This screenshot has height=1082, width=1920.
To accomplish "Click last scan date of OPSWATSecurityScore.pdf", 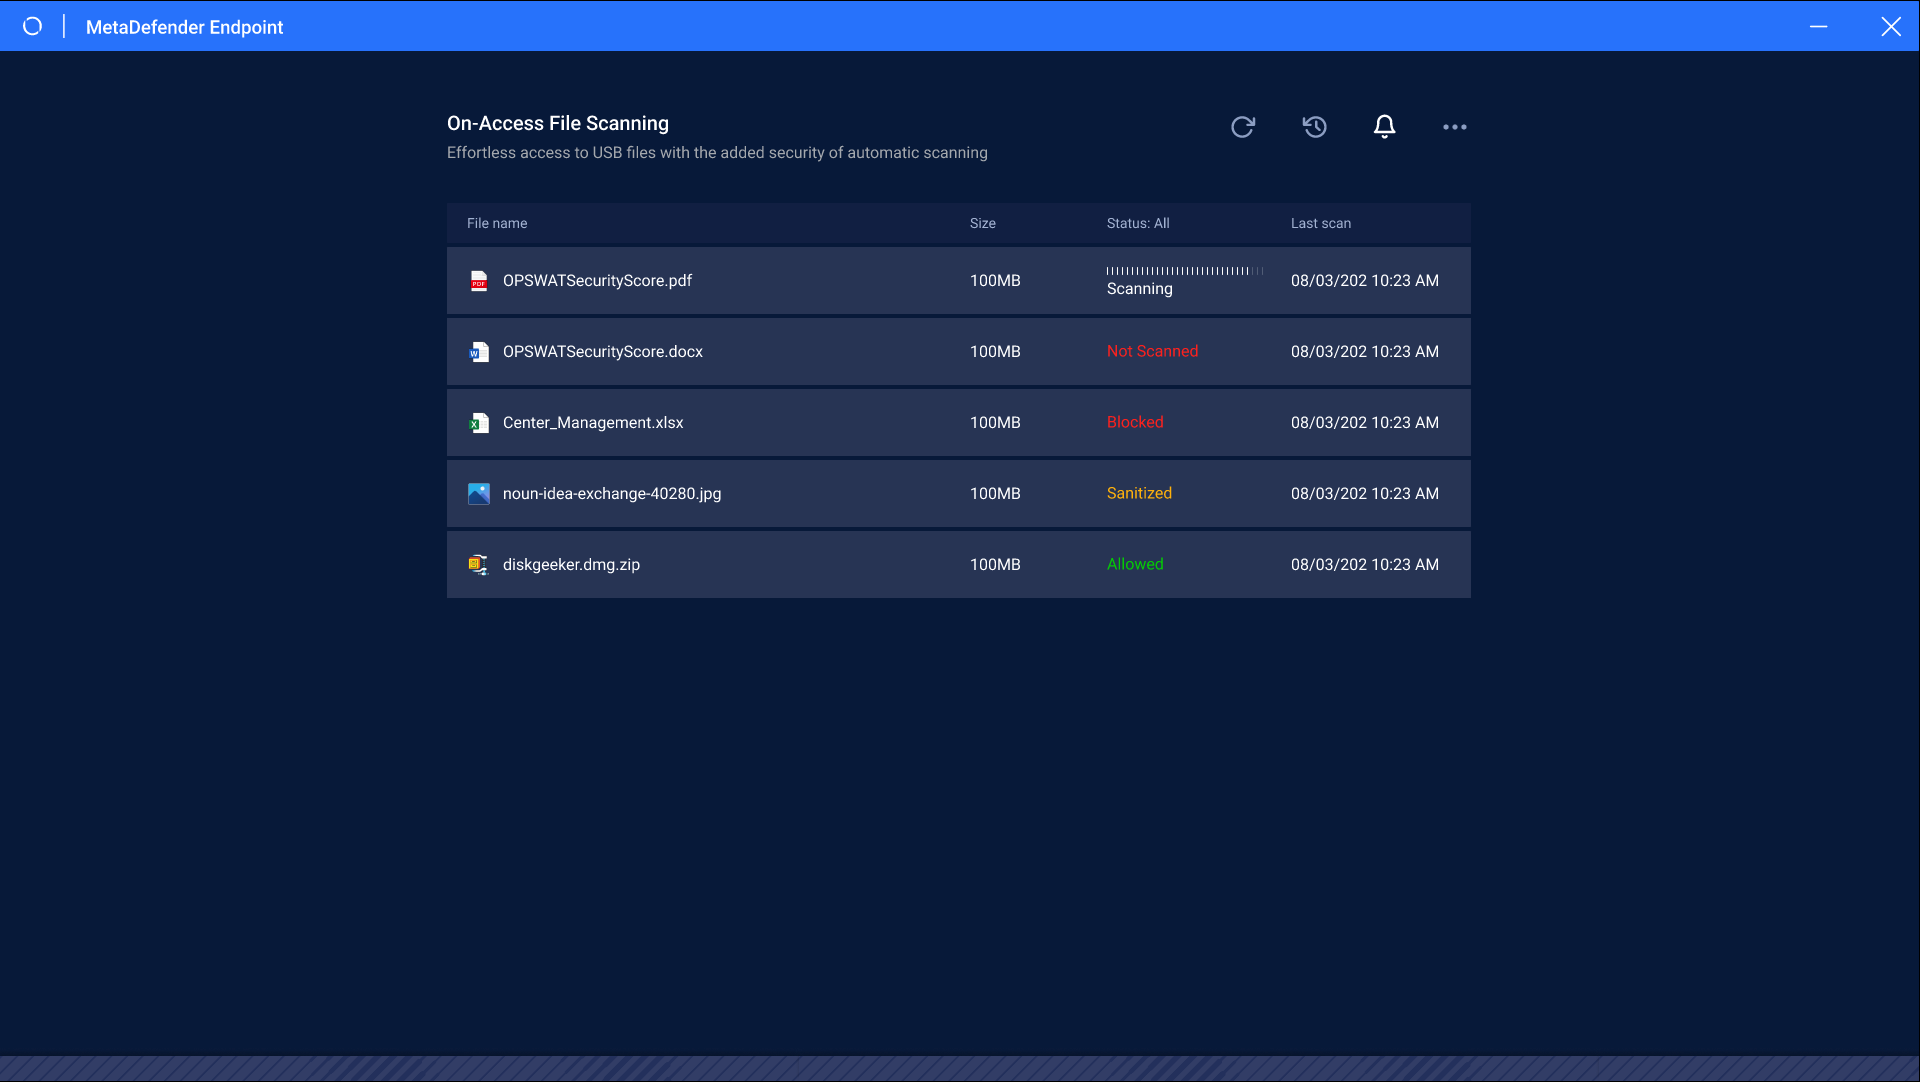I will pos(1365,281).
